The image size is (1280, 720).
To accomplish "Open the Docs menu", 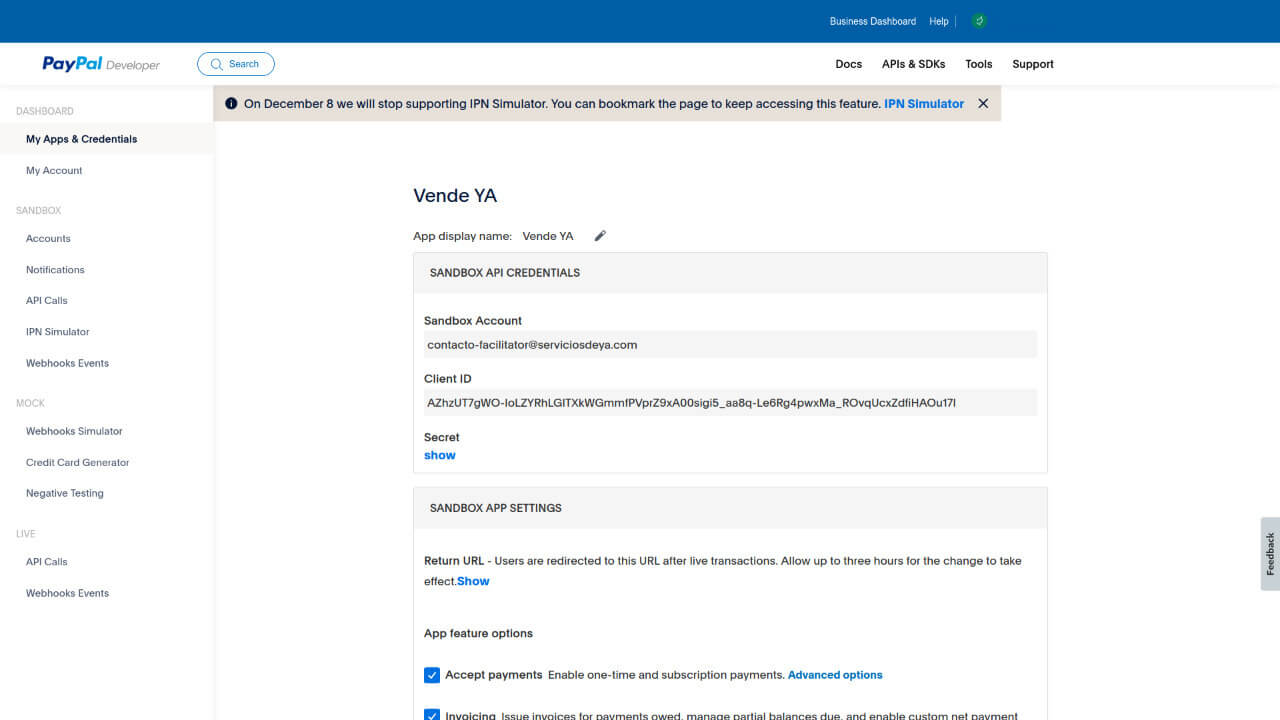I will 848,64.
